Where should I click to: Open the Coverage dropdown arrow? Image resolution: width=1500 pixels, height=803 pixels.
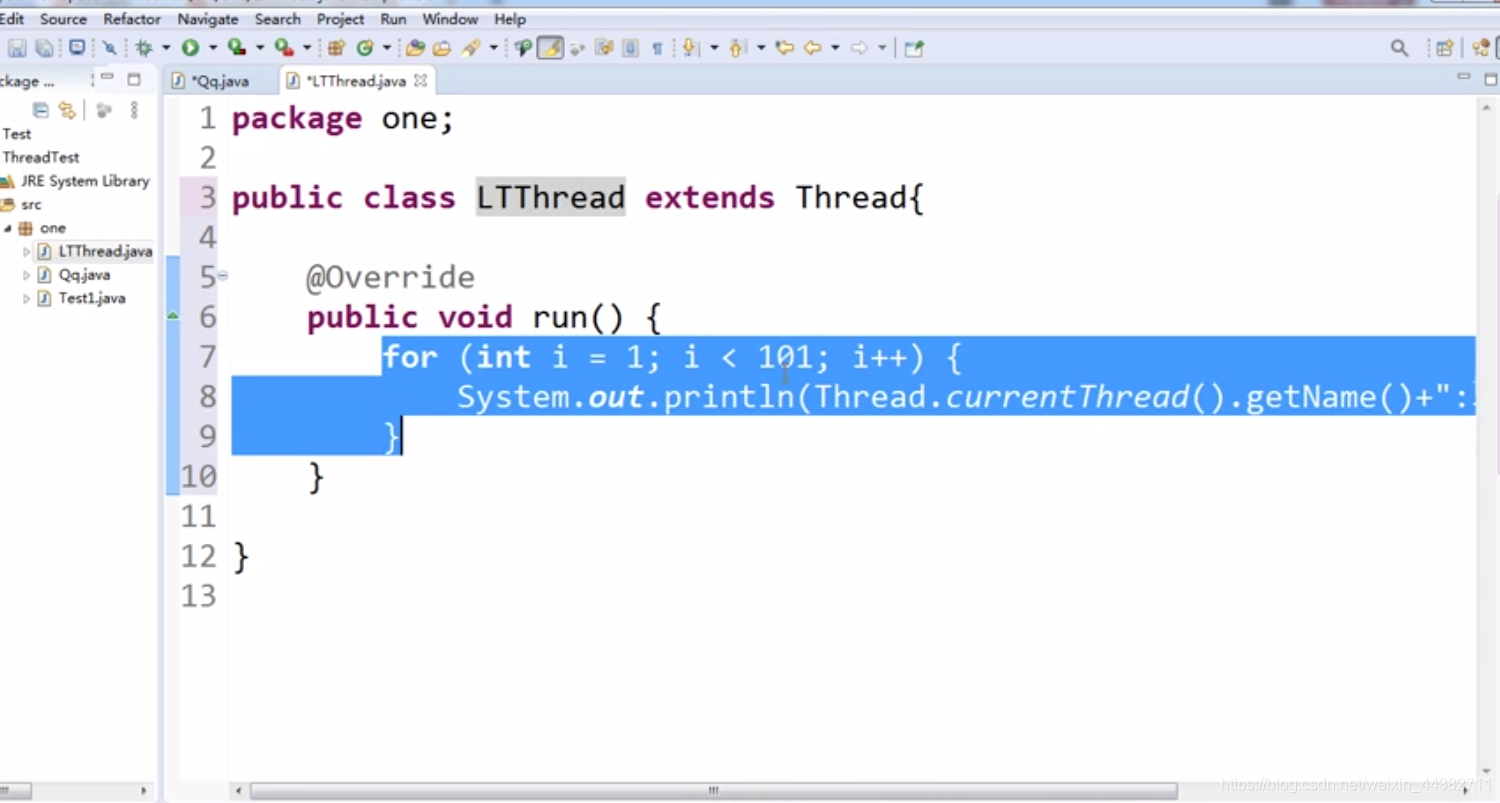coord(259,48)
